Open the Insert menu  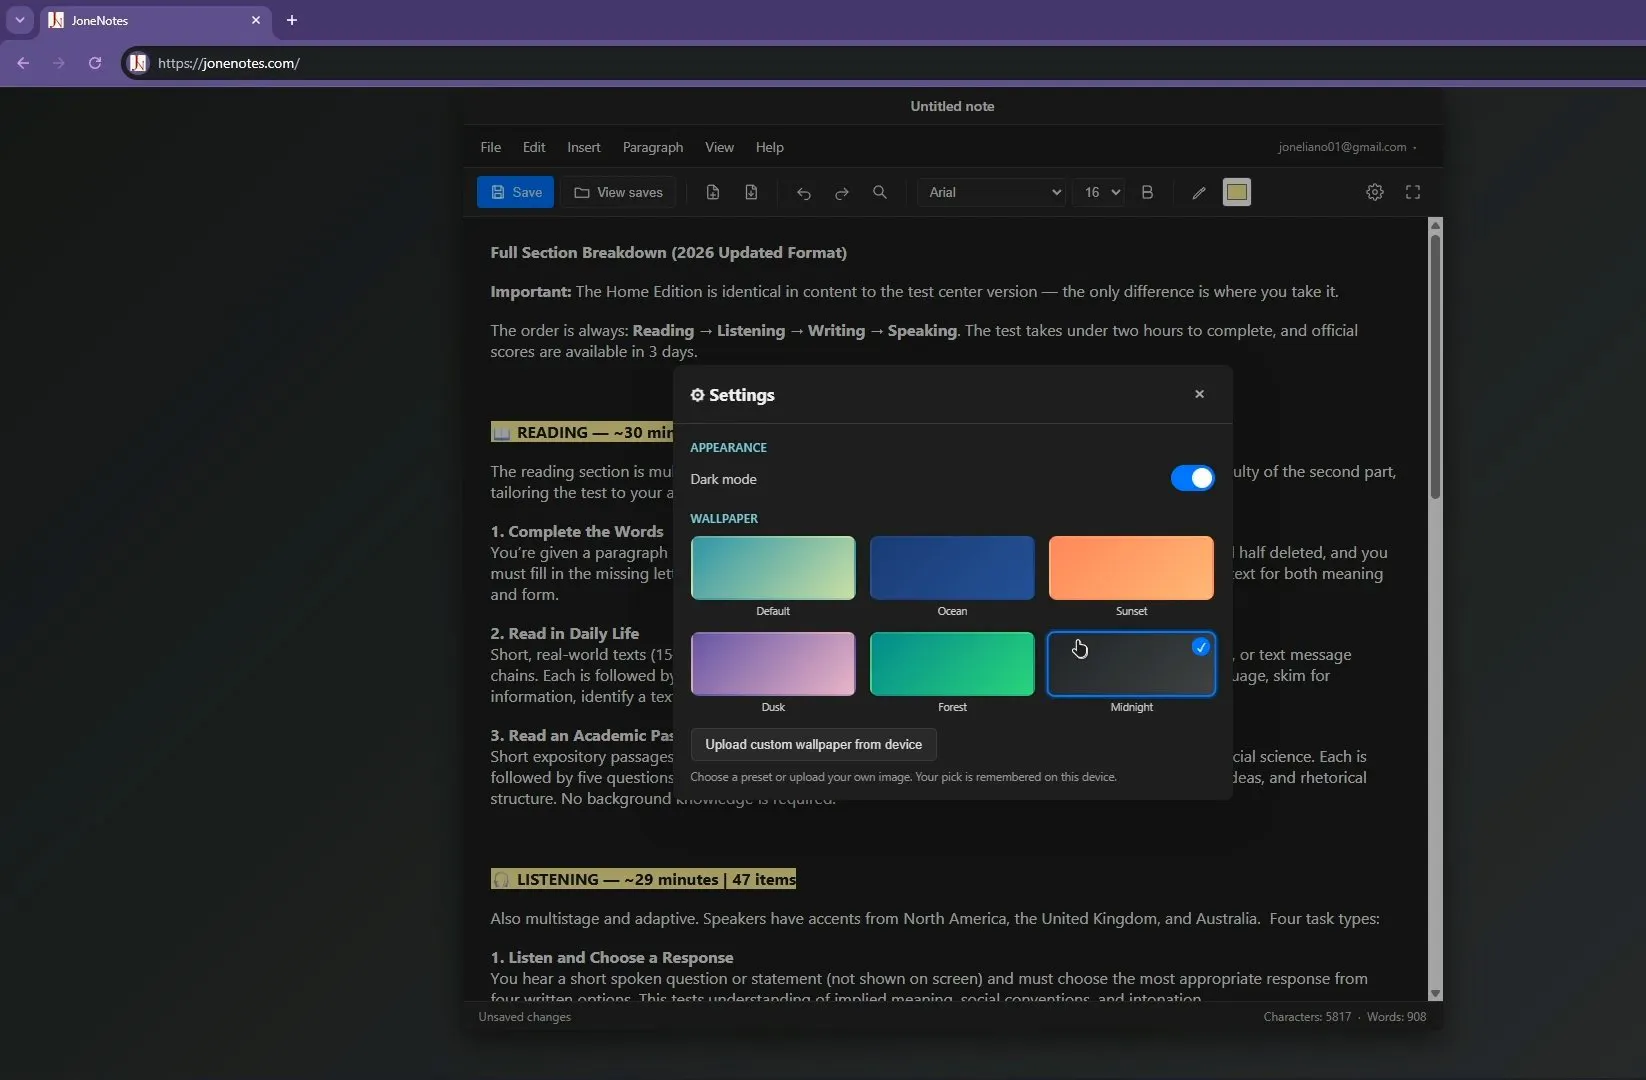click(x=584, y=147)
